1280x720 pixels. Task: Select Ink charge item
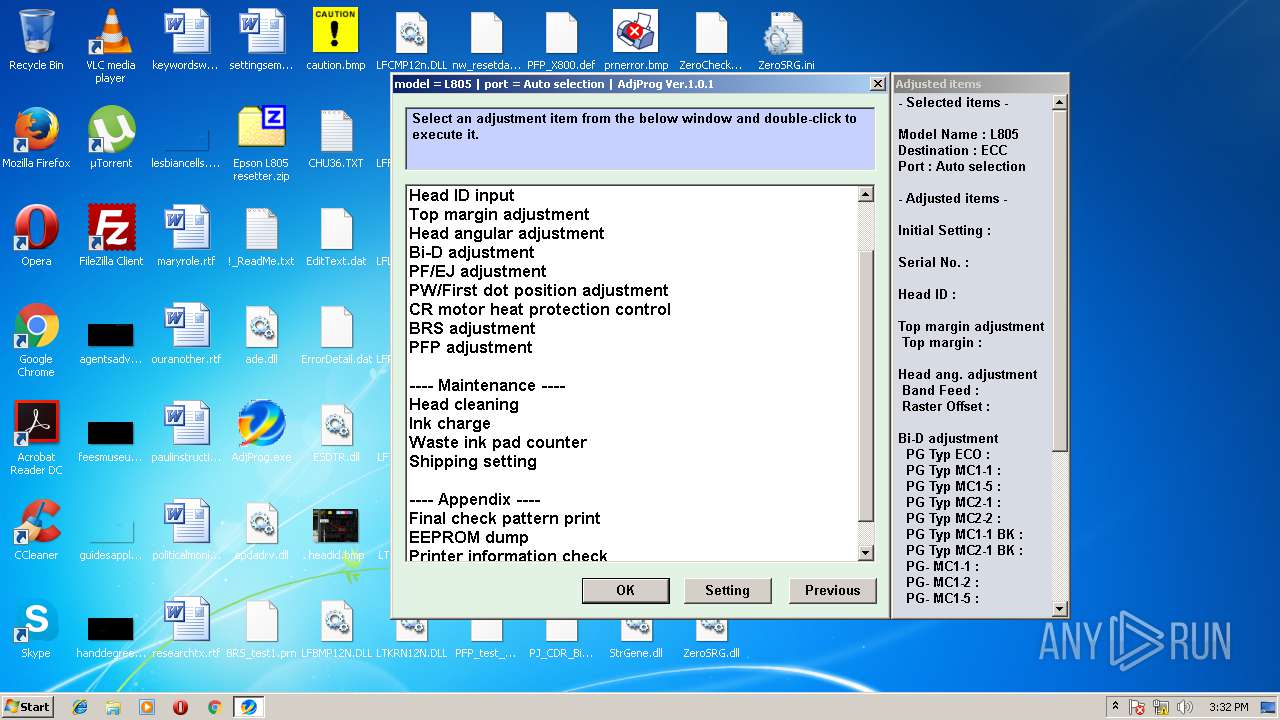450,423
